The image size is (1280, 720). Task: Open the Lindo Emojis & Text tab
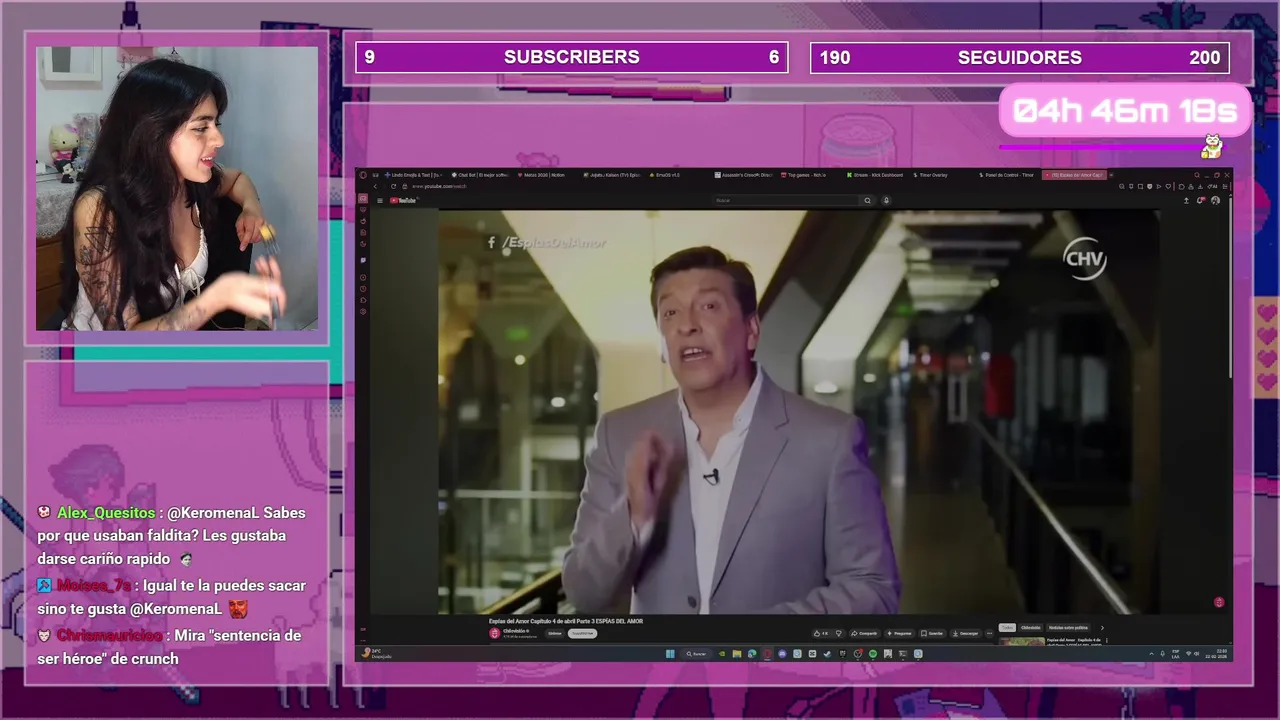pyautogui.click(x=414, y=175)
